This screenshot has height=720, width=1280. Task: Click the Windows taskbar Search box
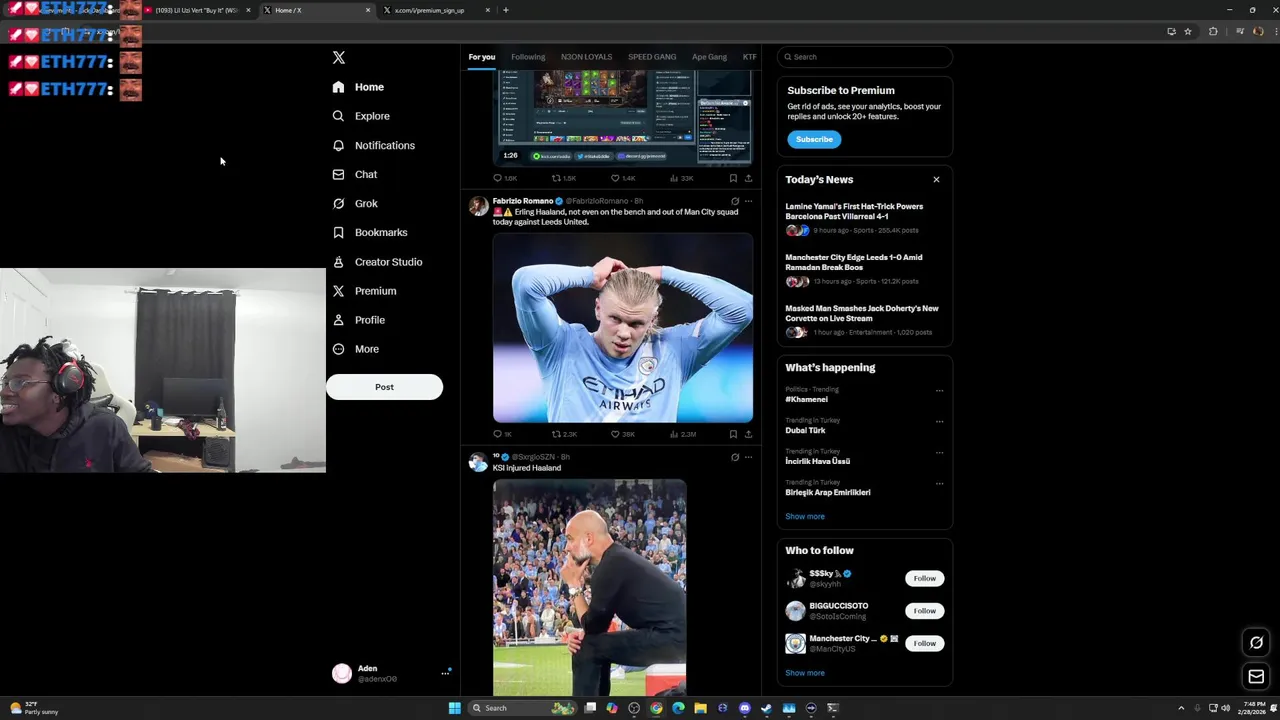[x=522, y=708]
